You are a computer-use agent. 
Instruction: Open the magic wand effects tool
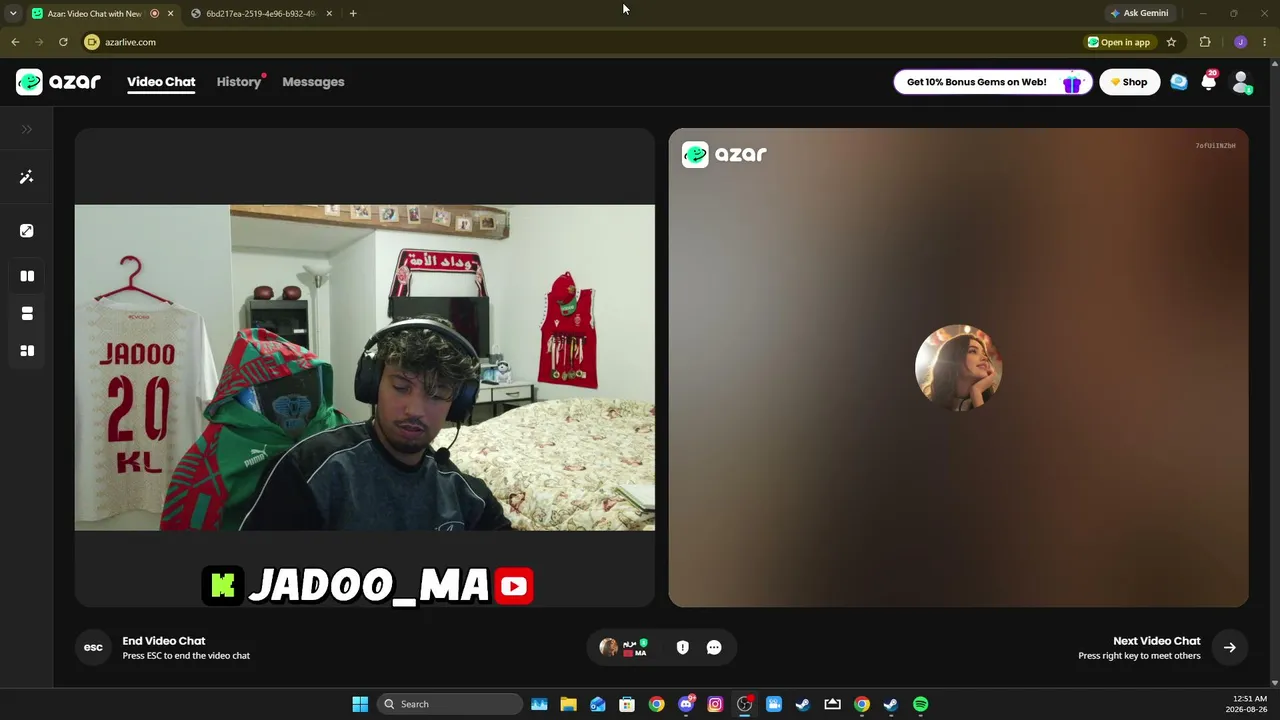[27, 177]
